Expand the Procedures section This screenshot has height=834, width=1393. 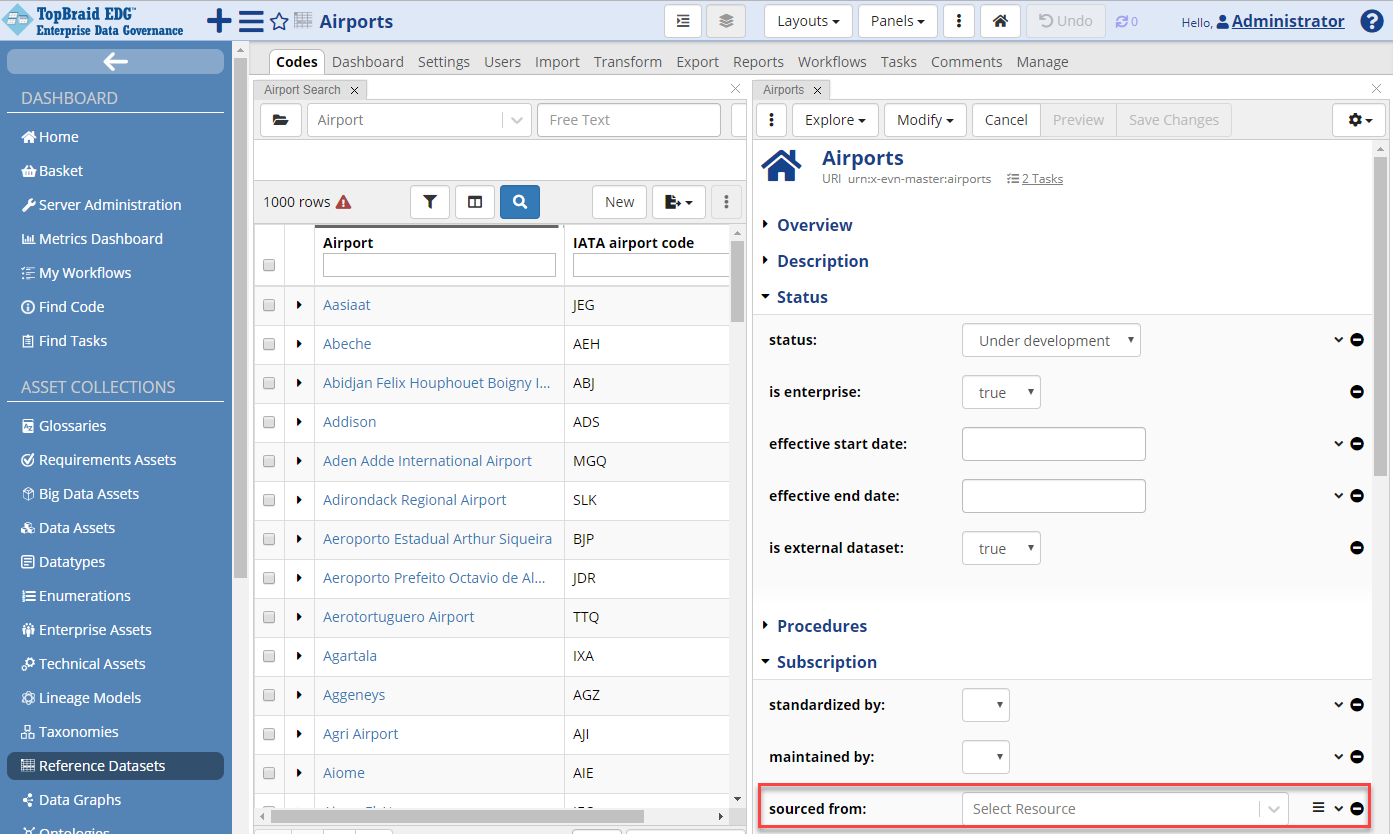[x=821, y=626]
